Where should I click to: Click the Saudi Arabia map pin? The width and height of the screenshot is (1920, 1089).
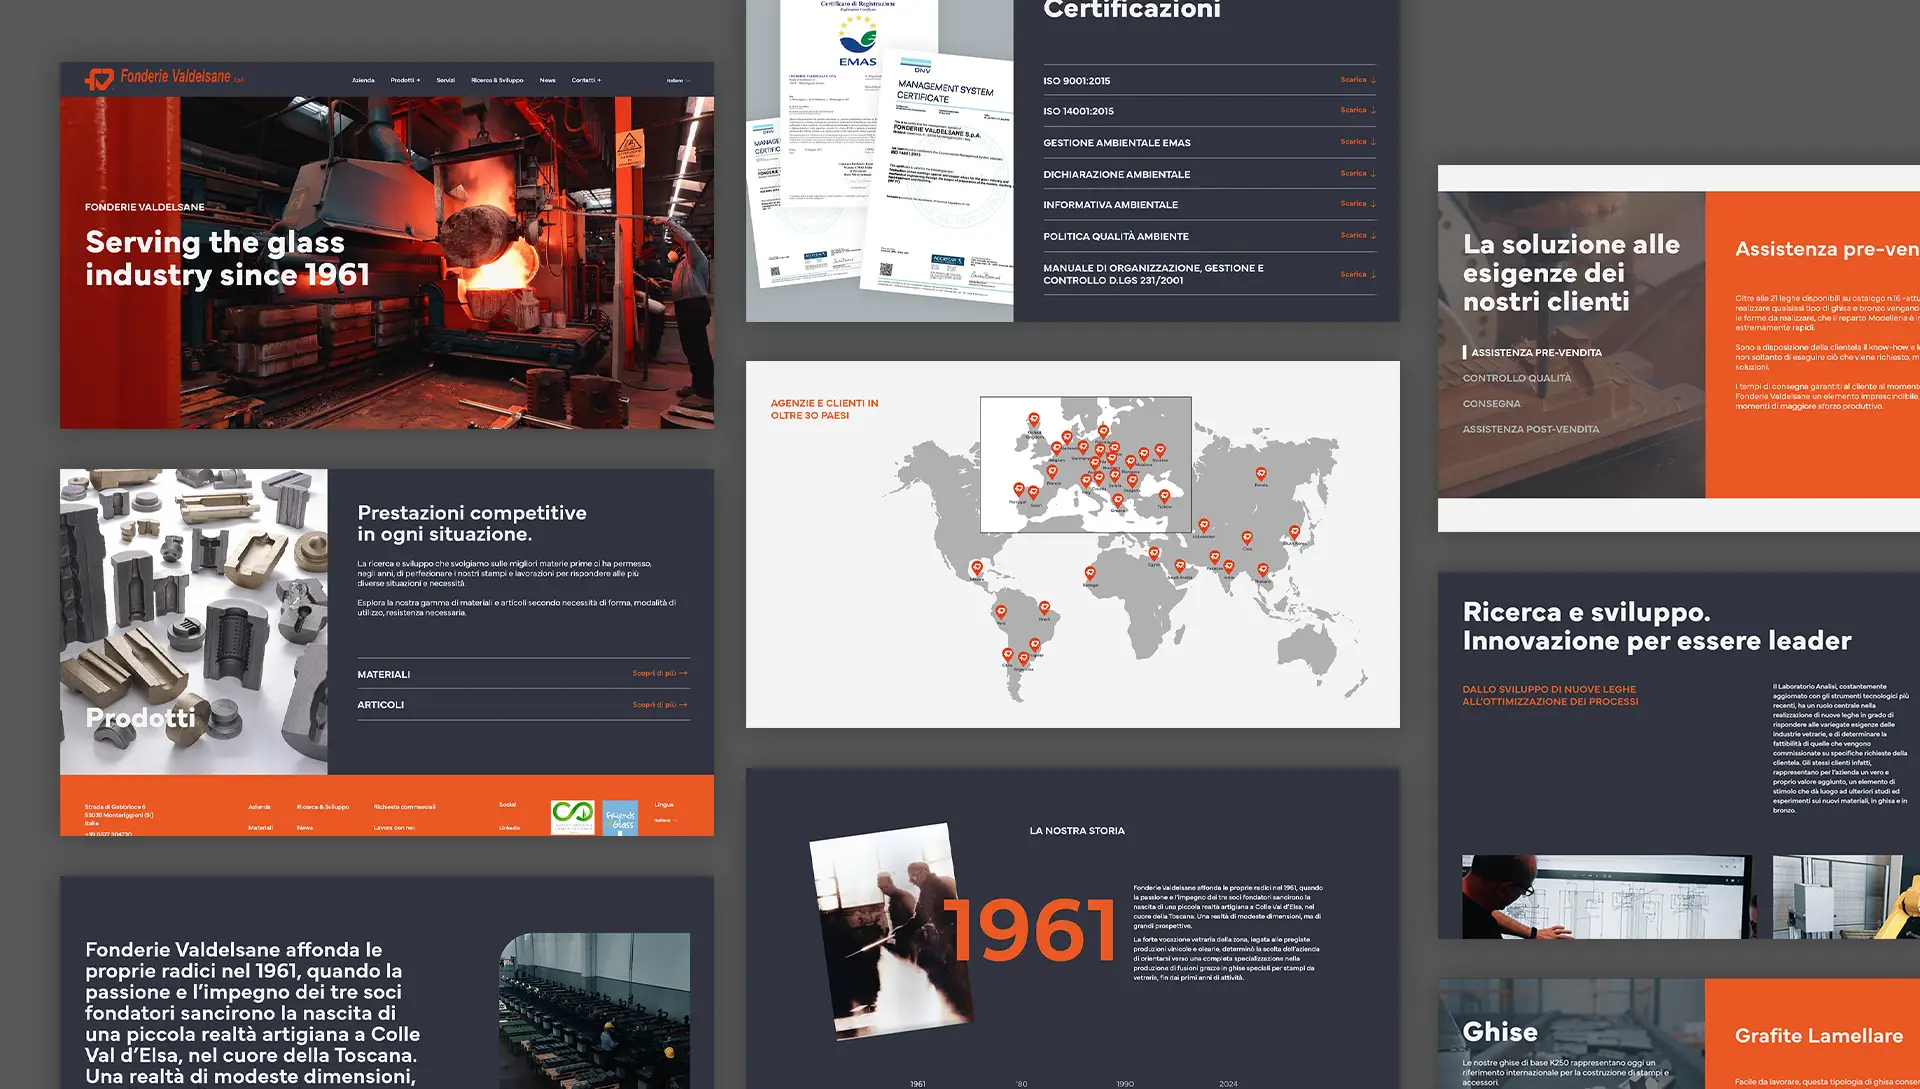click(1180, 566)
